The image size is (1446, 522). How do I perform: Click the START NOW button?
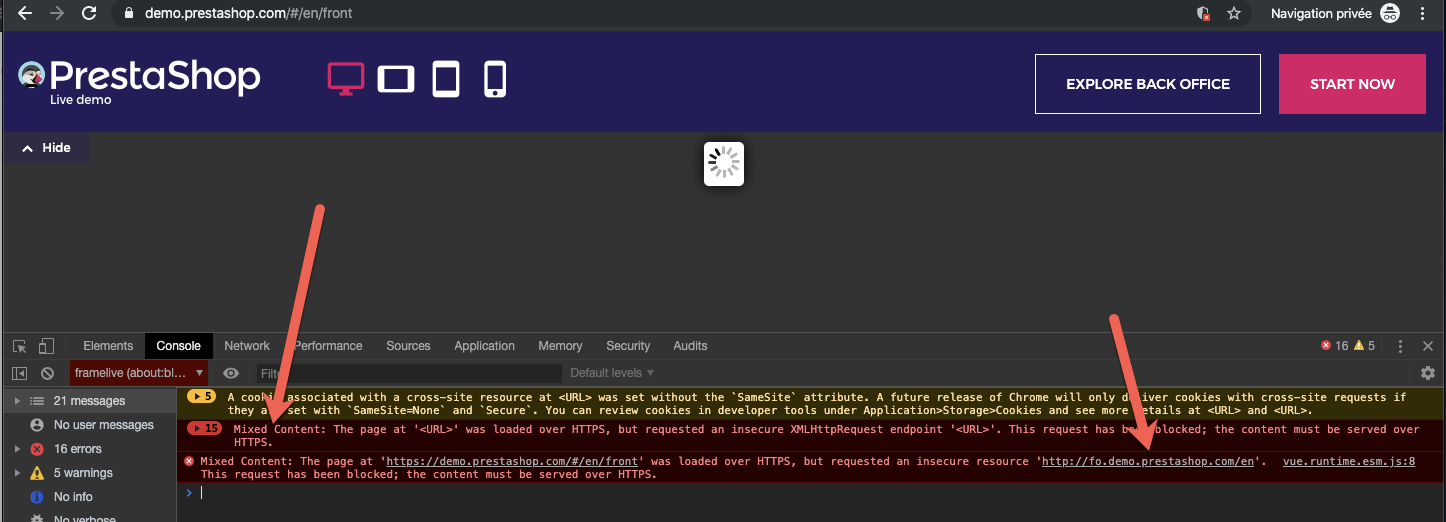[x=1352, y=84]
